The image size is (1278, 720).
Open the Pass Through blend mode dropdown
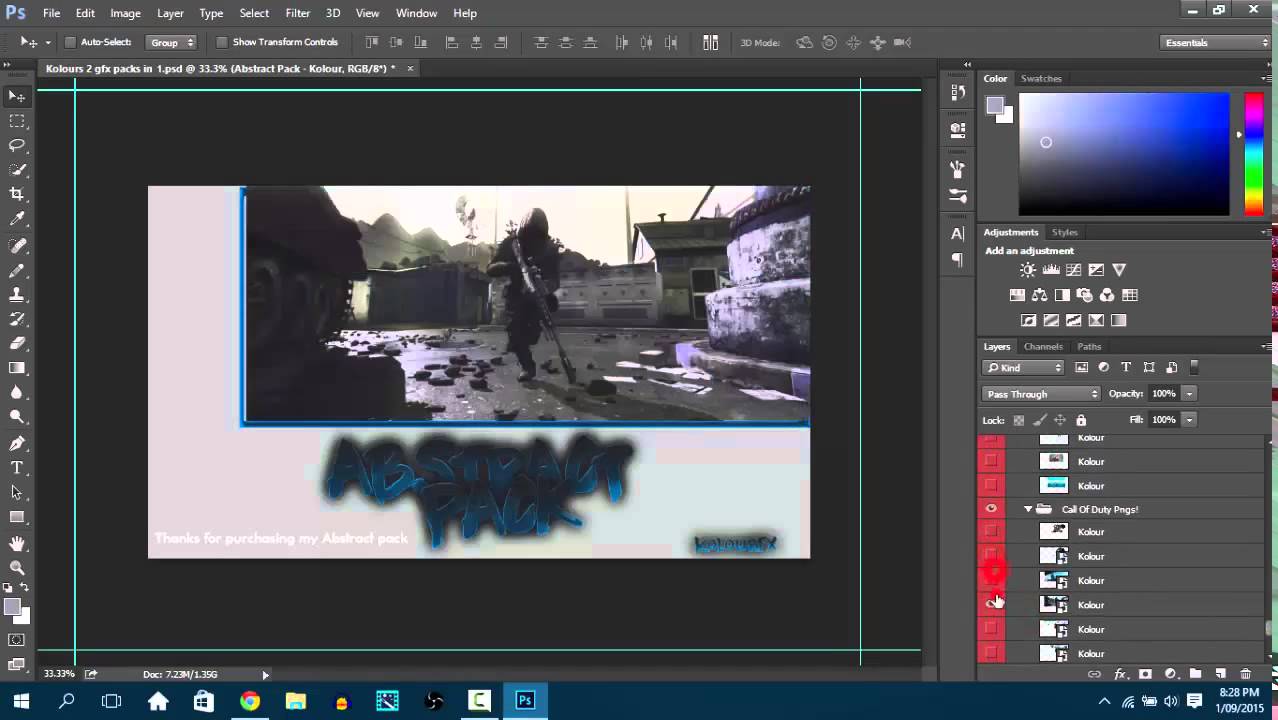coord(1041,394)
